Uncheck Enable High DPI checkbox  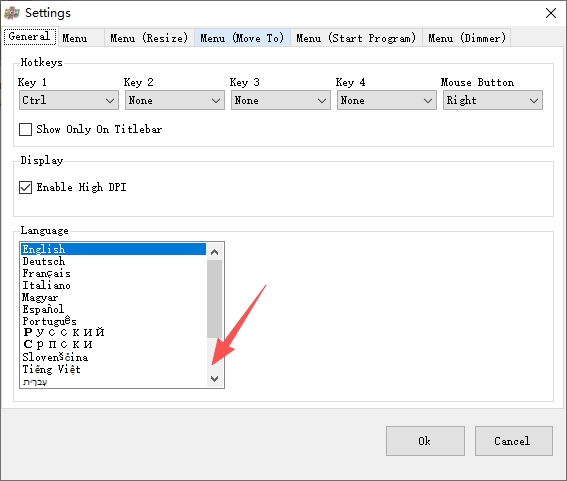click(25, 187)
